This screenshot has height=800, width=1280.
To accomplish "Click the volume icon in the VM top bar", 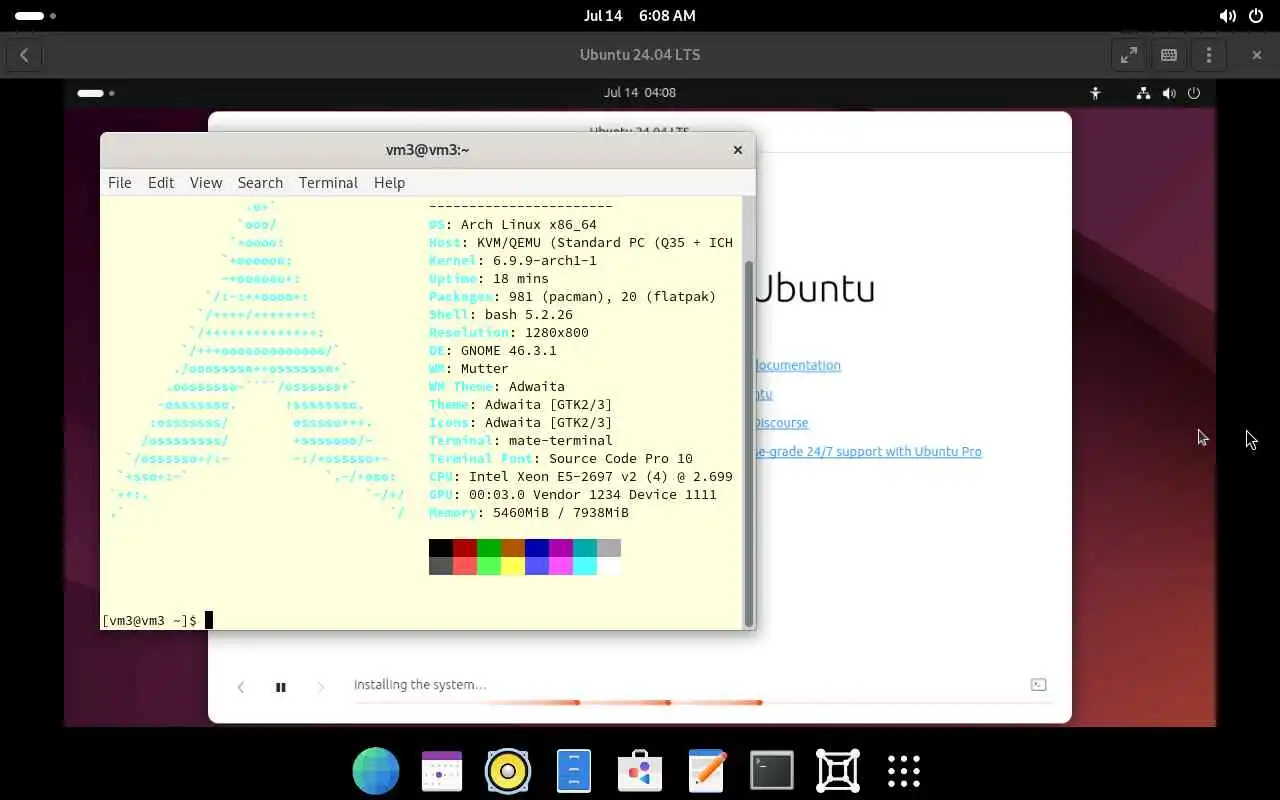I will [1169, 93].
